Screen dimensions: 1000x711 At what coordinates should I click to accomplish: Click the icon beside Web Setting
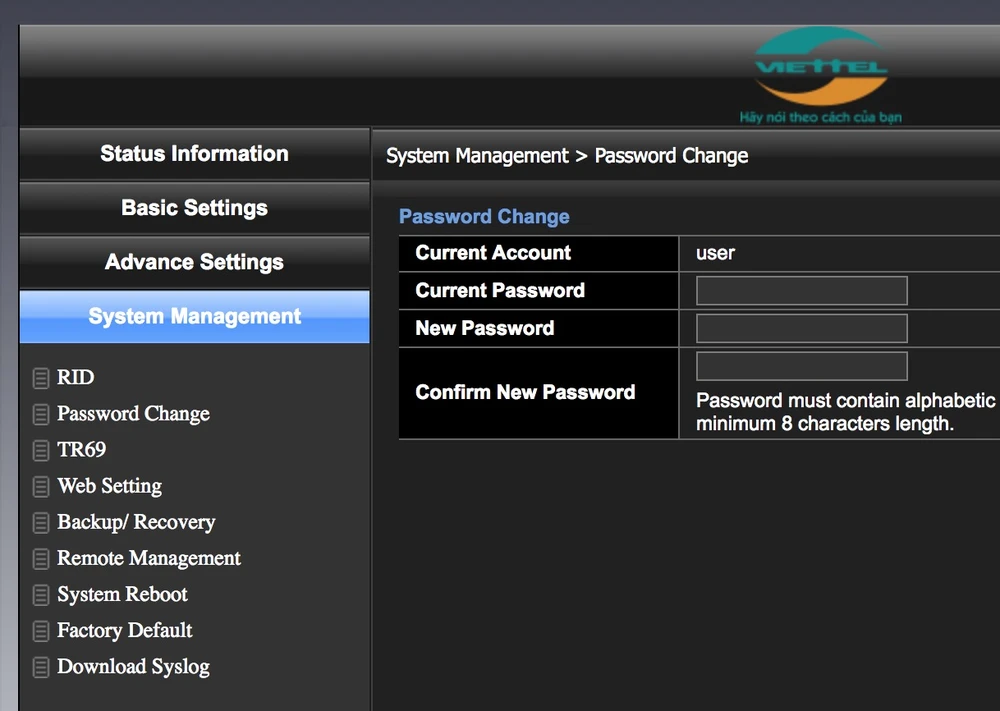pyautogui.click(x=41, y=487)
